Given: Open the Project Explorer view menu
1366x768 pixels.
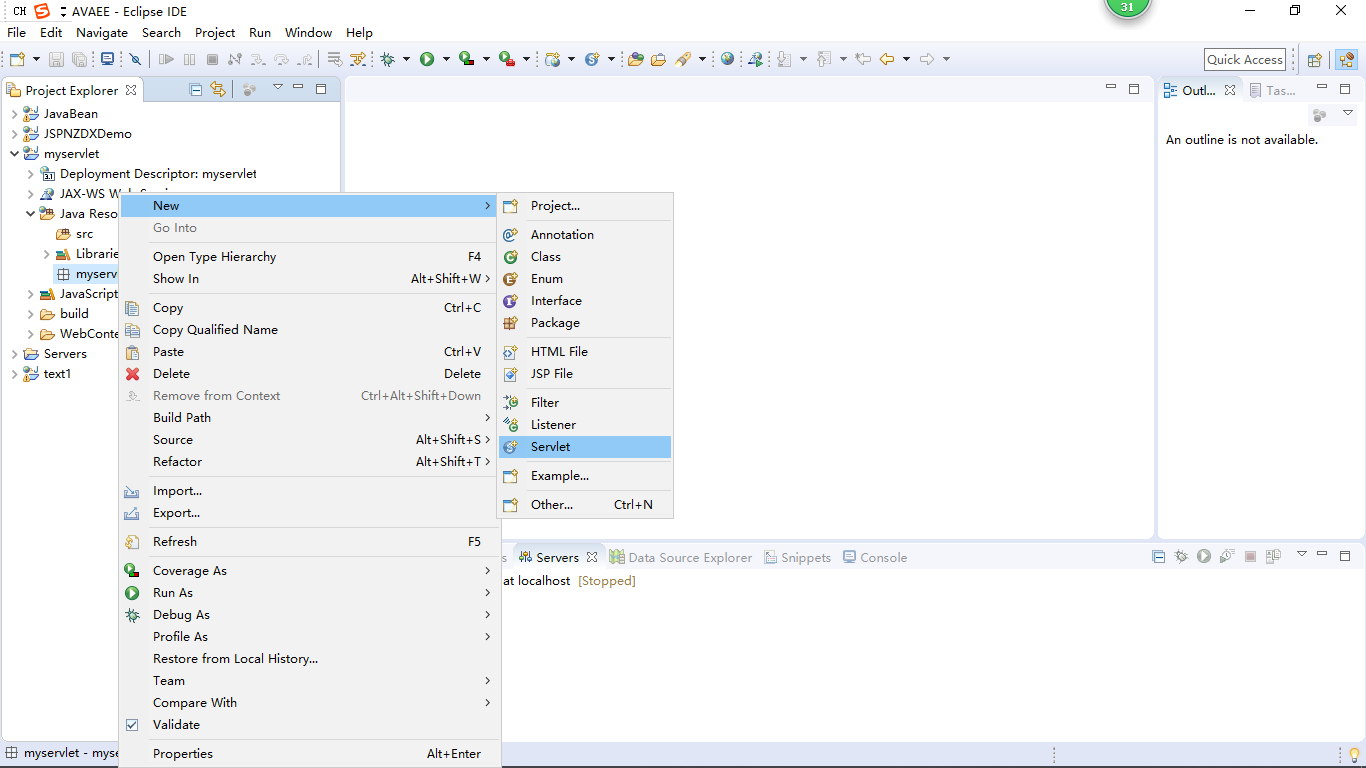Looking at the screenshot, I should (278, 88).
